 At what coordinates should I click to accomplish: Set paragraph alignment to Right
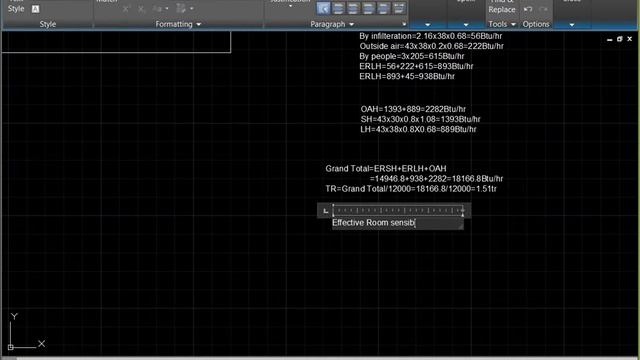coord(368,8)
